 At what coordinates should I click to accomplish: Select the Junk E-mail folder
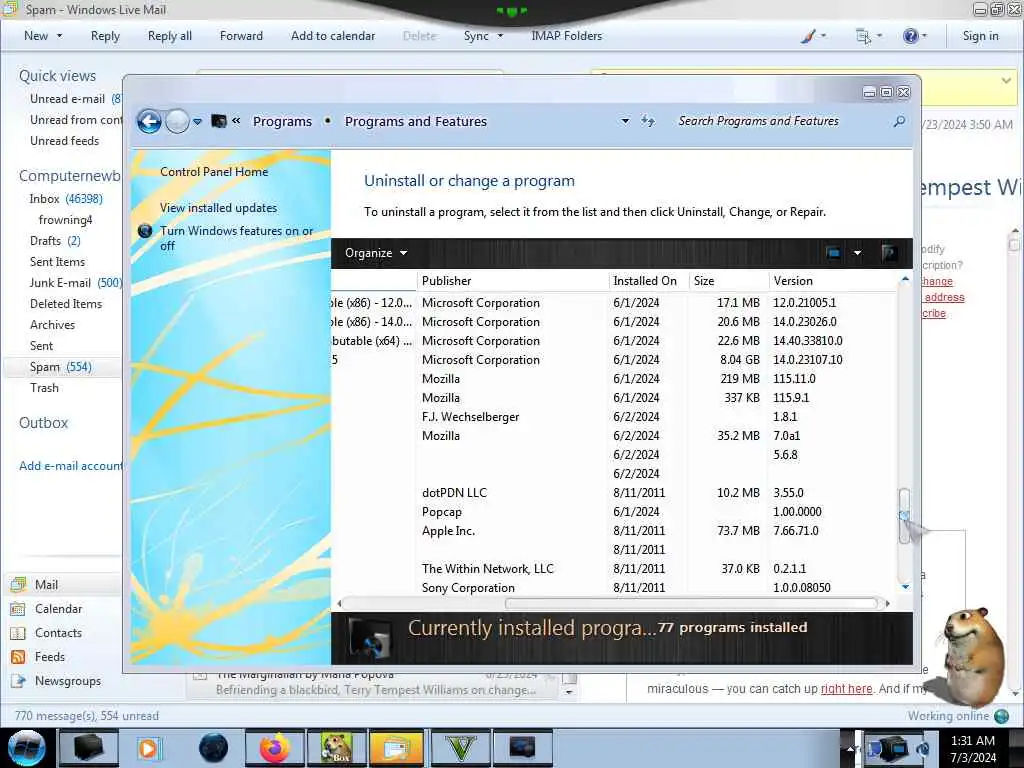pyautogui.click(x=74, y=283)
